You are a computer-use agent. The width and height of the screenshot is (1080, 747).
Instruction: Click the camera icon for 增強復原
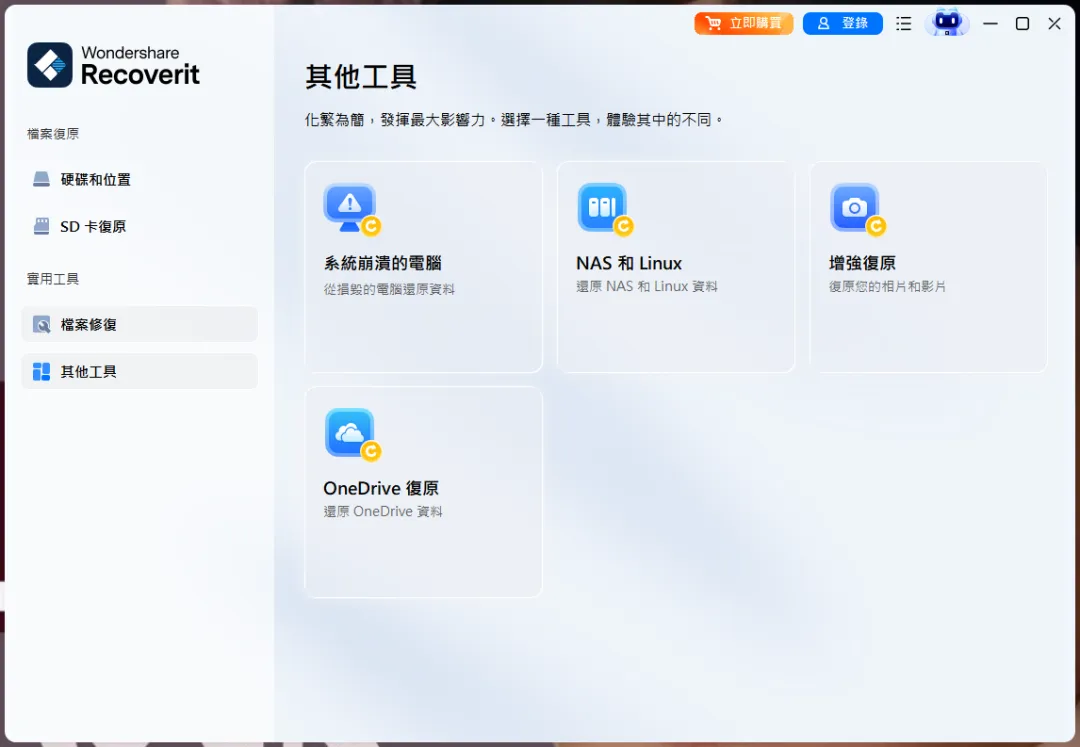(x=857, y=208)
